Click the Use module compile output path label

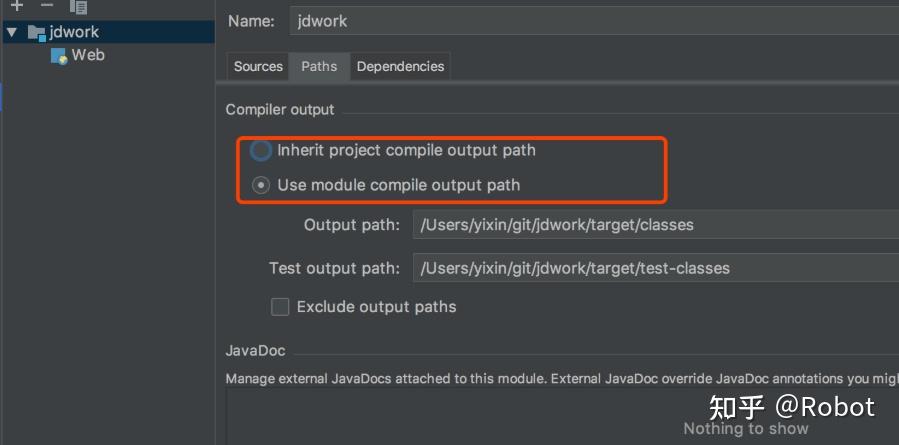[x=398, y=185]
